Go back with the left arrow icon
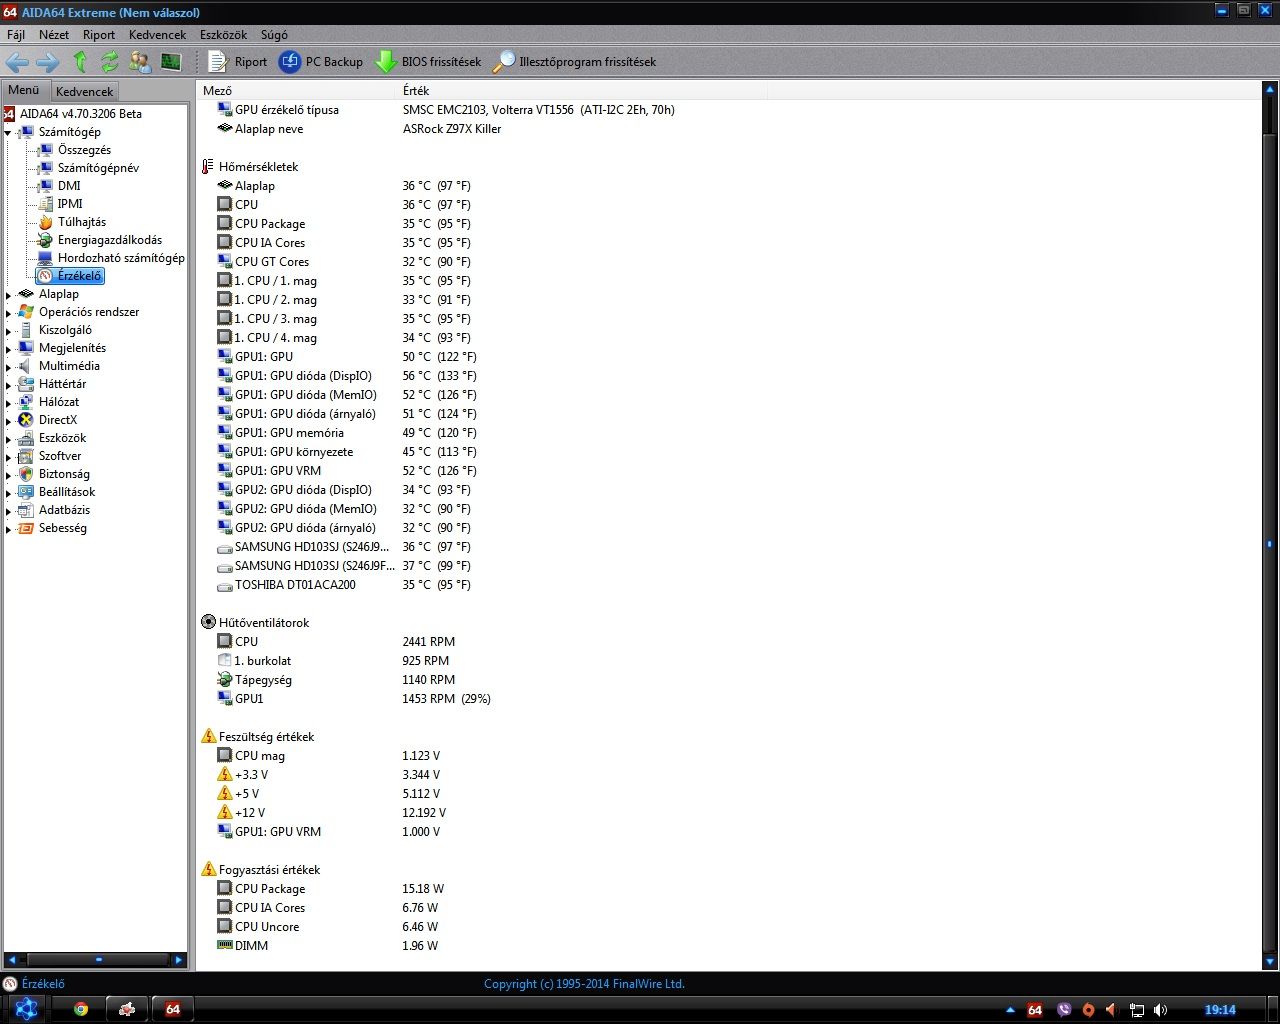 point(17,62)
